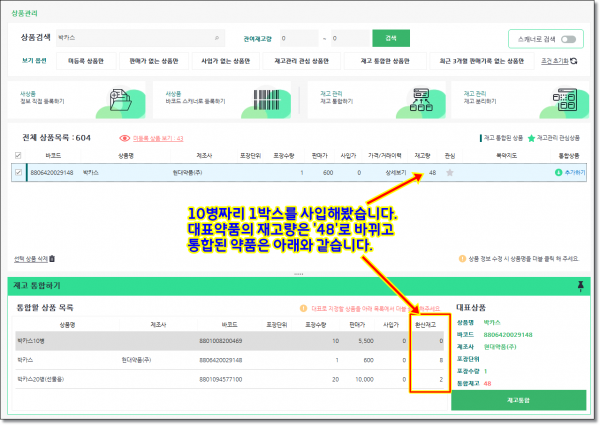Click the green 재고통합 button
Screen dimensions: 600x425
coord(523,399)
